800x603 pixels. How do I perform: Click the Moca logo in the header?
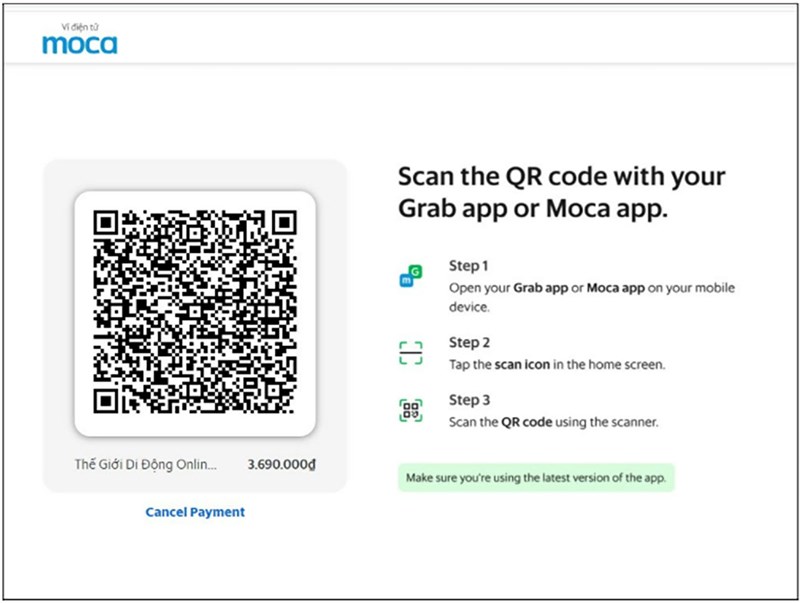[x=80, y=43]
